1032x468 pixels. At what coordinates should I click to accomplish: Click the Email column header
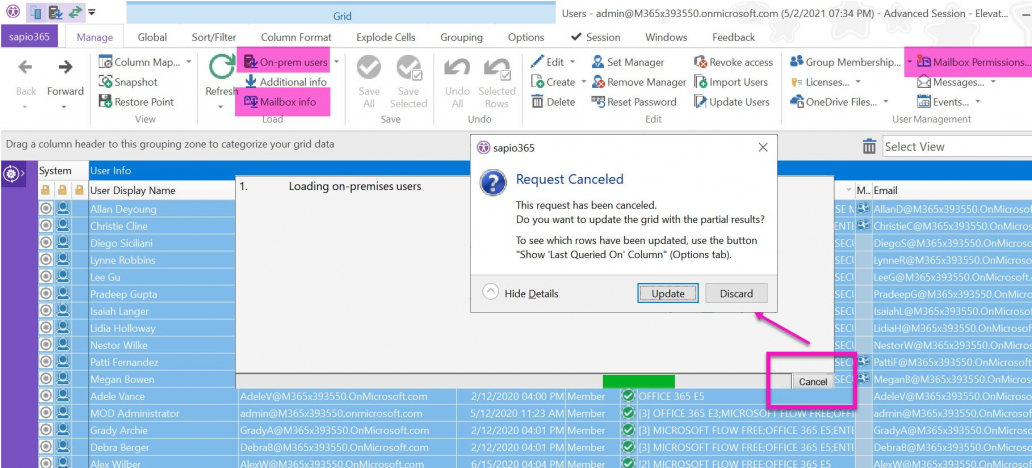pyautogui.click(x=952, y=190)
